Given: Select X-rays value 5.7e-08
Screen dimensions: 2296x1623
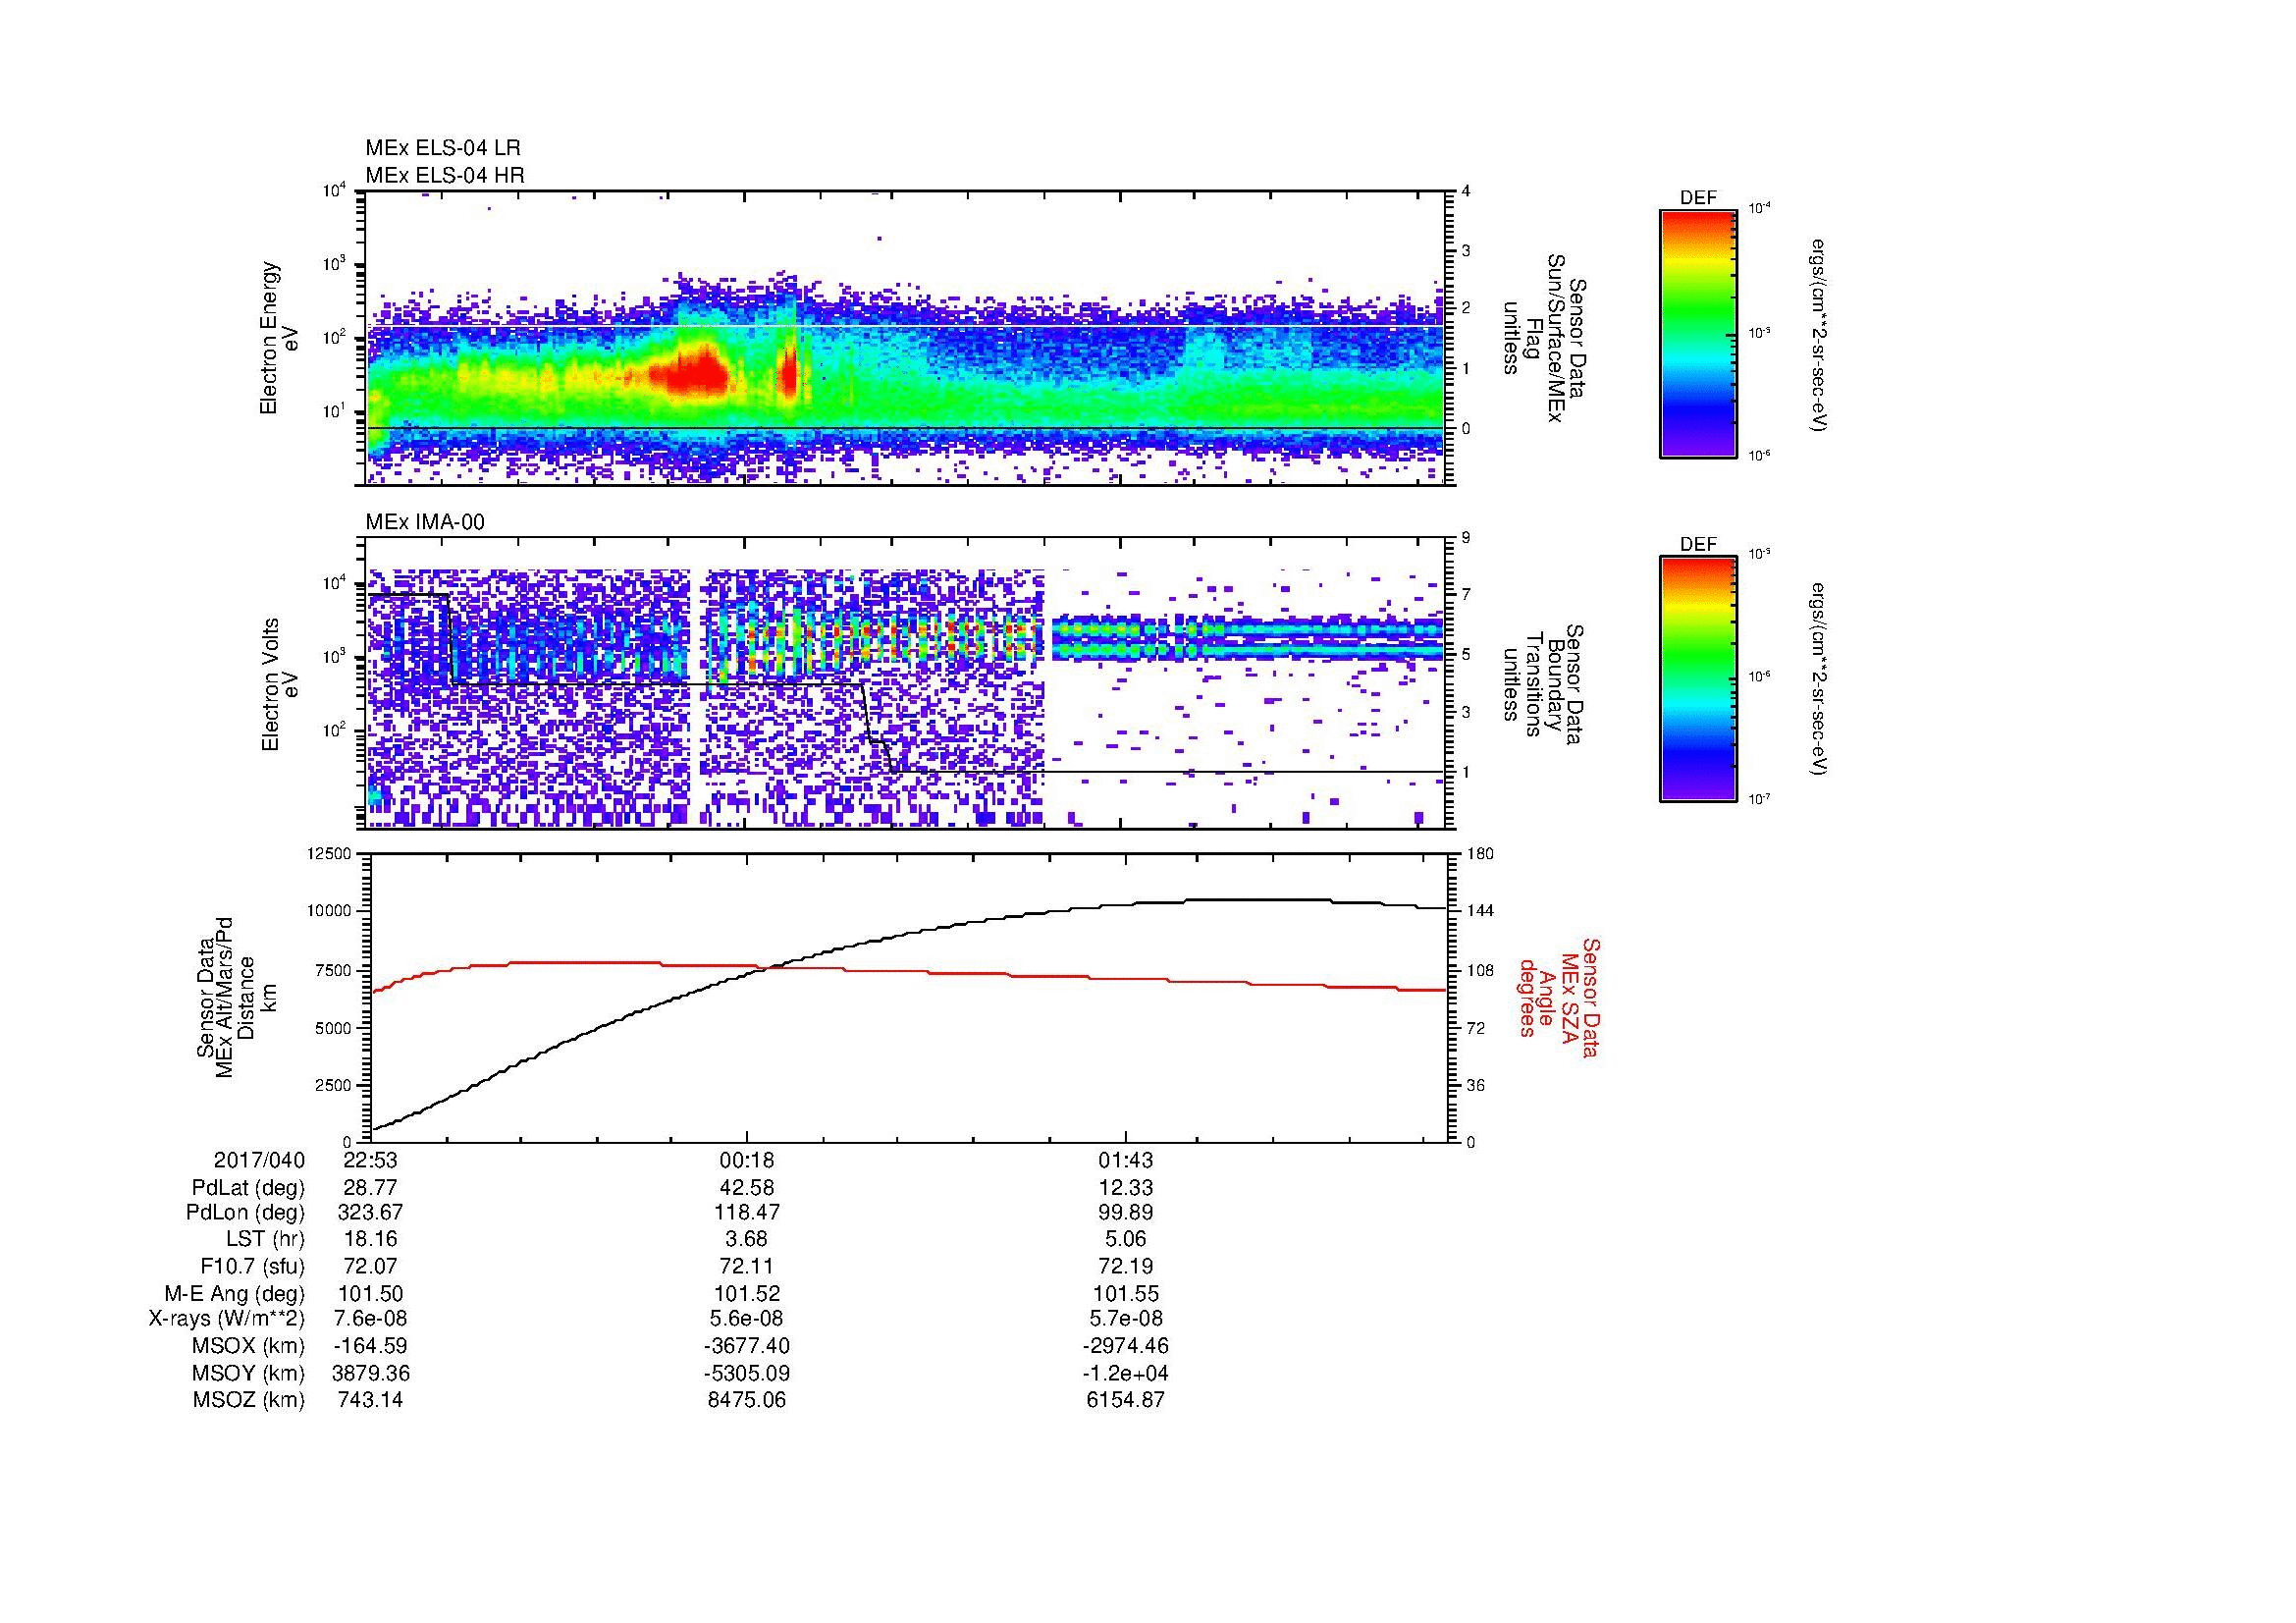Looking at the screenshot, I should click(x=1126, y=1319).
